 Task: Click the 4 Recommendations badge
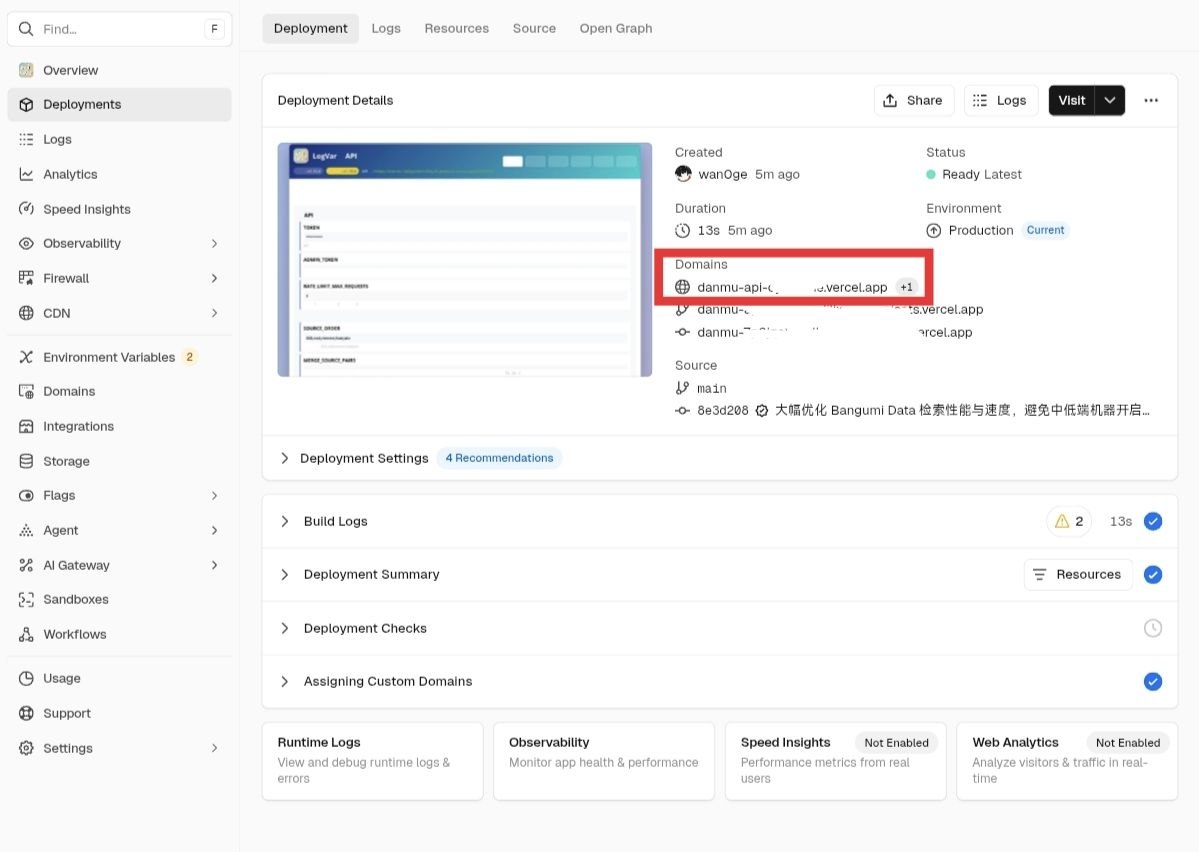[499, 458]
